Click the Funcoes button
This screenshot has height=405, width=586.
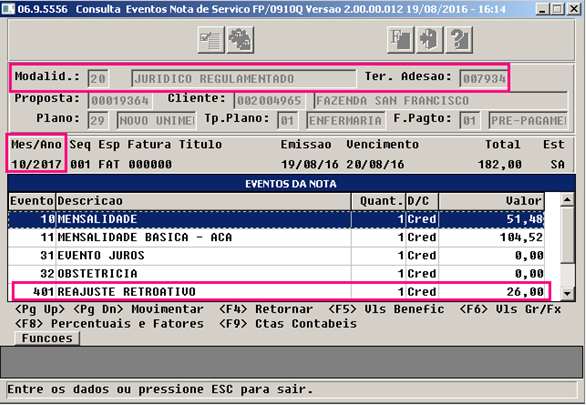point(47,338)
